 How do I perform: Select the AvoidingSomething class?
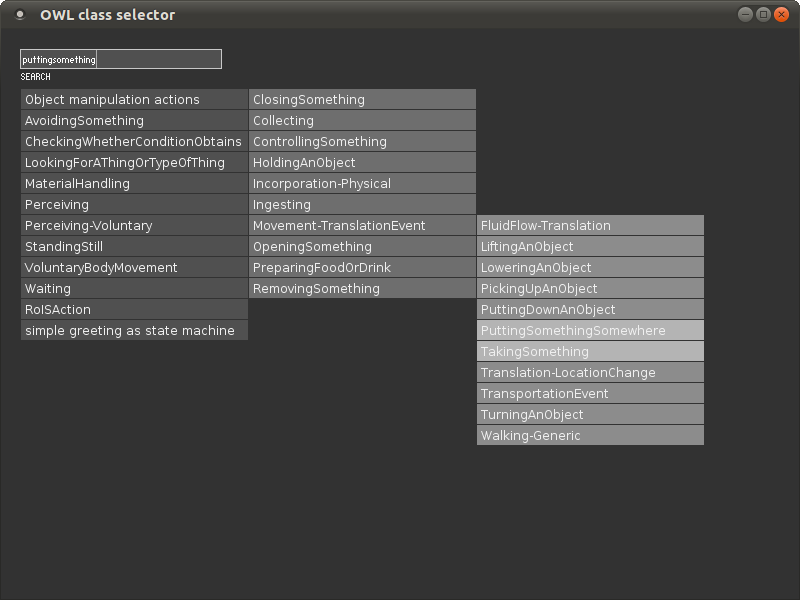point(134,120)
